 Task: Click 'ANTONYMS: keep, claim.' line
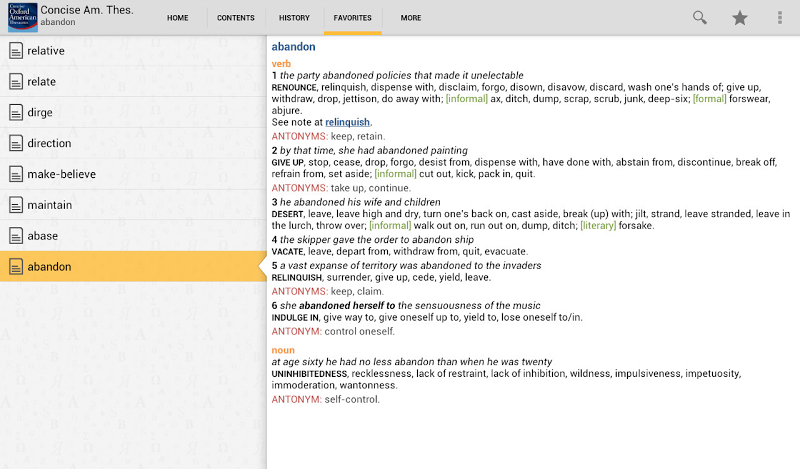(327, 291)
